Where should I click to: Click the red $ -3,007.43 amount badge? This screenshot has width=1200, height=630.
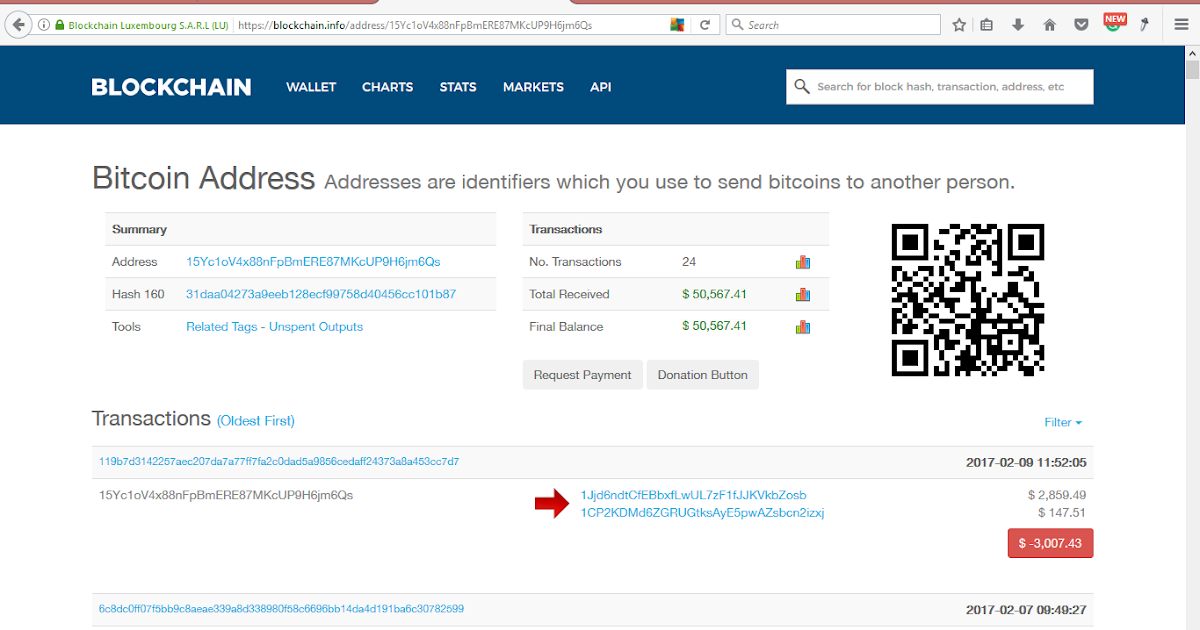[1050, 543]
